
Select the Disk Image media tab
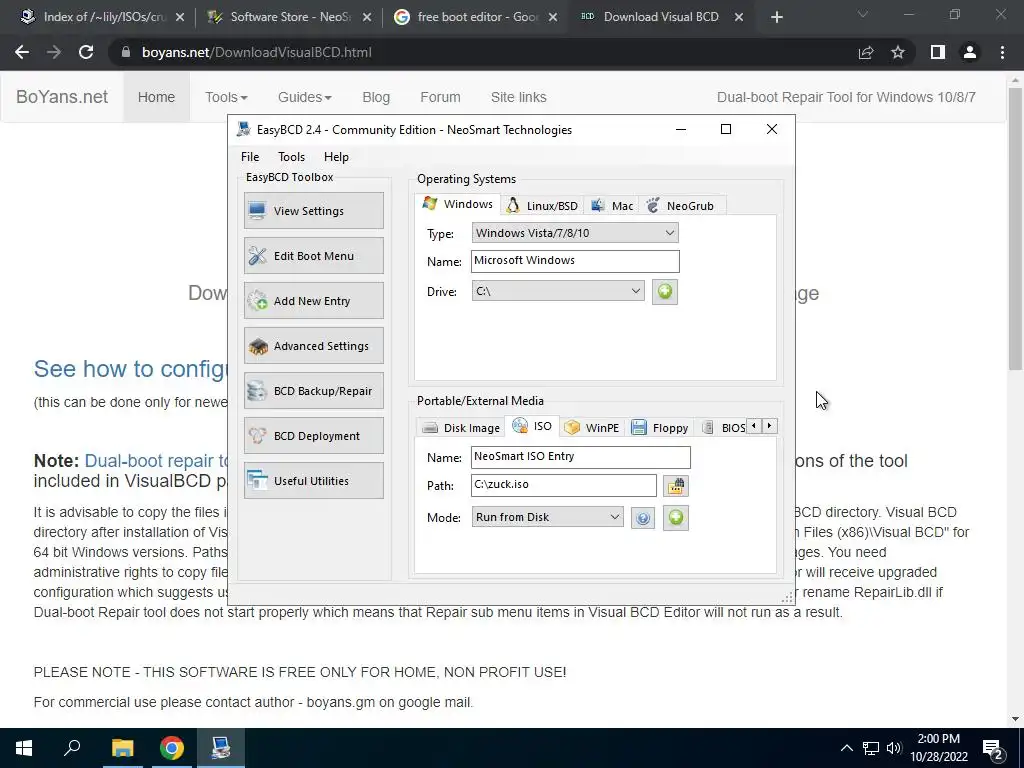[x=461, y=428]
